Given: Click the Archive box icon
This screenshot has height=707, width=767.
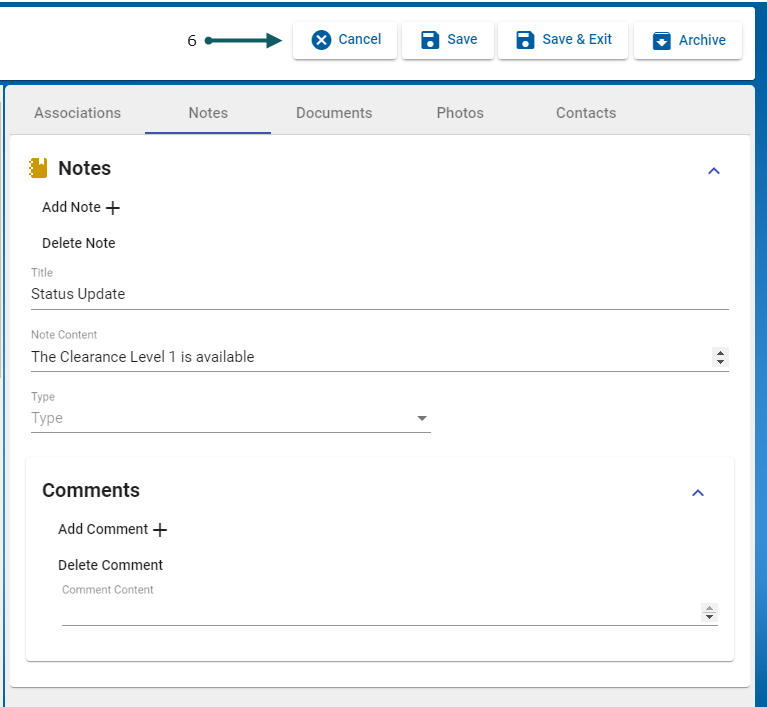Looking at the screenshot, I should pyautogui.click(x=661, y=41).
